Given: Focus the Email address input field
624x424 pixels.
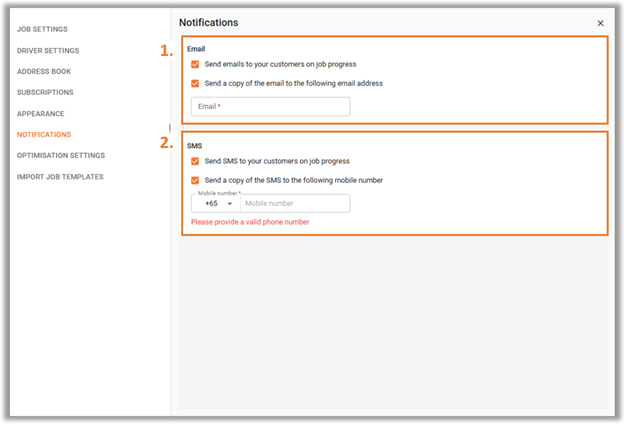Looking at the screenshot, I should [x=271, y=107].
